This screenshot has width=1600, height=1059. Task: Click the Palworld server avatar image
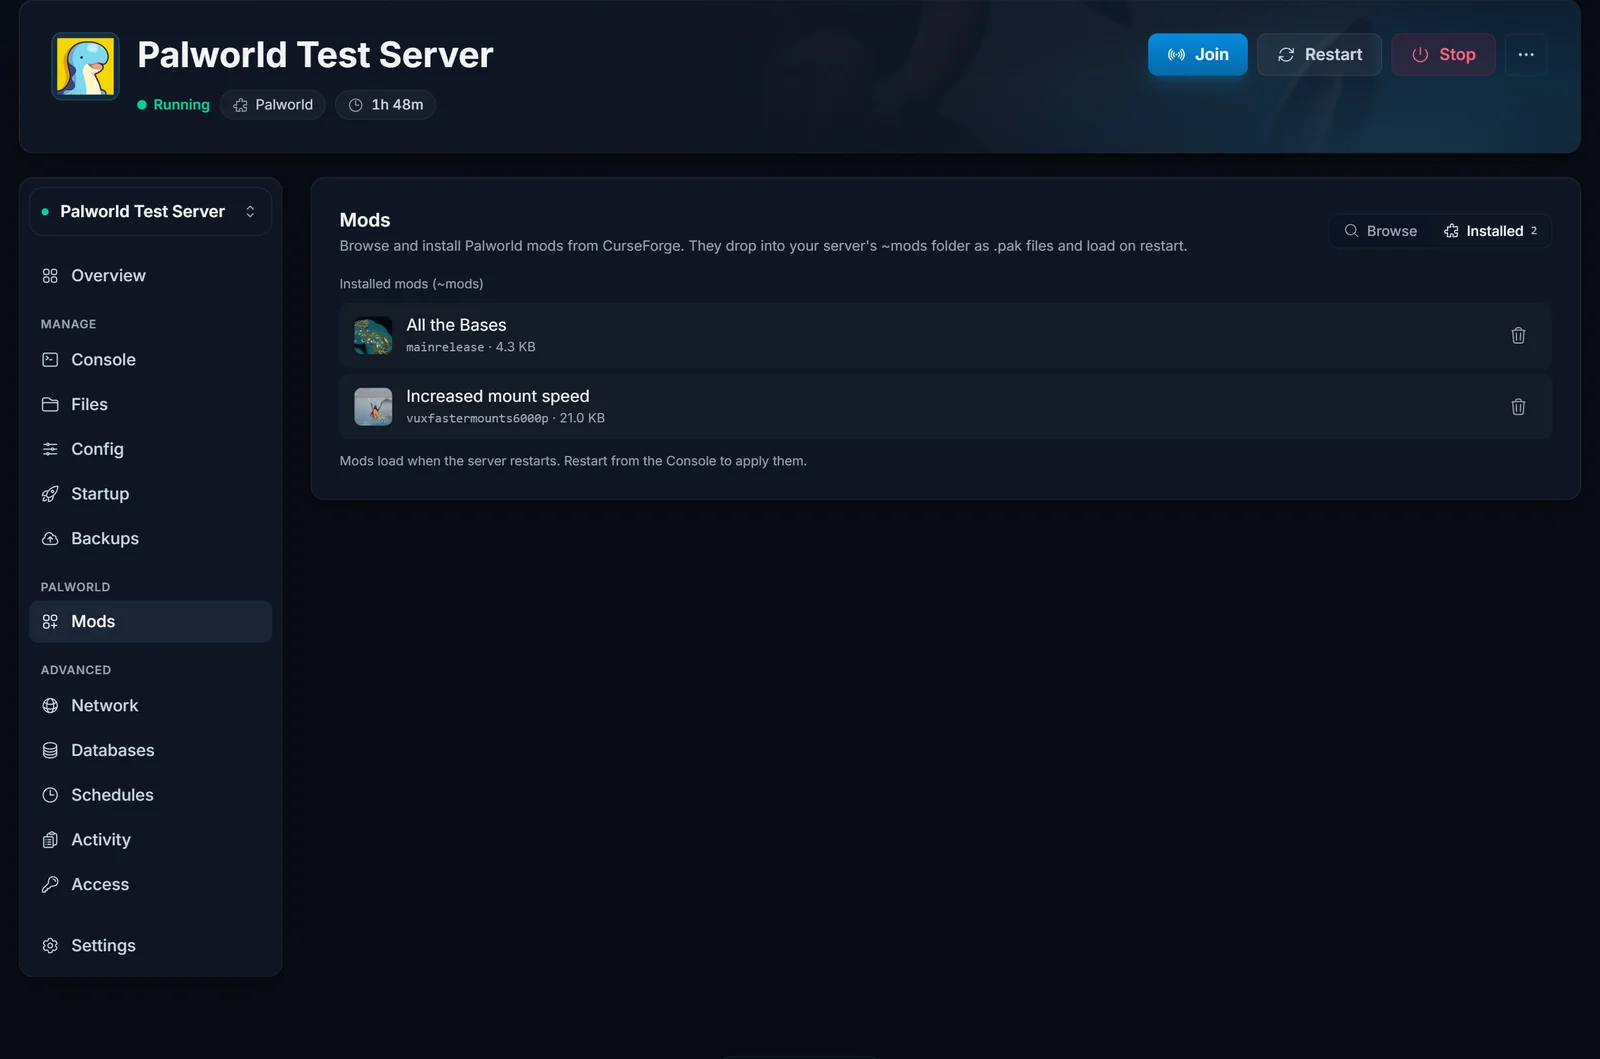point(86,66)
